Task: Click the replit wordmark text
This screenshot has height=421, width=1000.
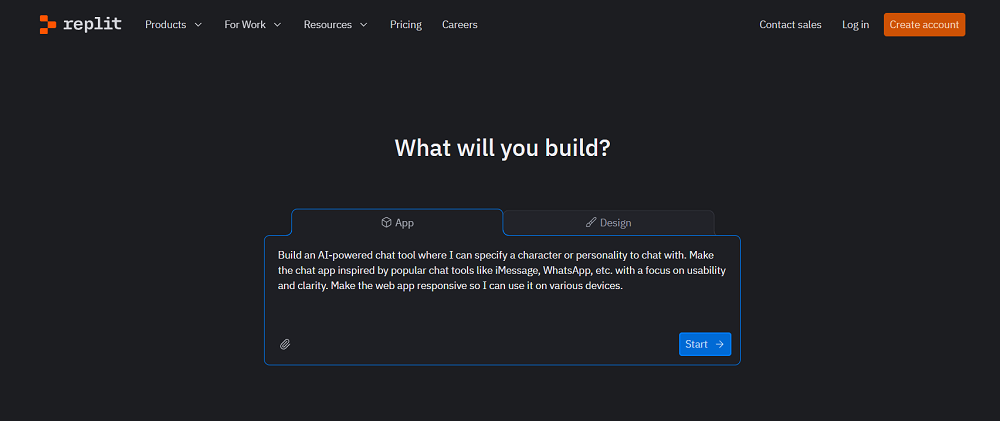Action: pos(94,24)
